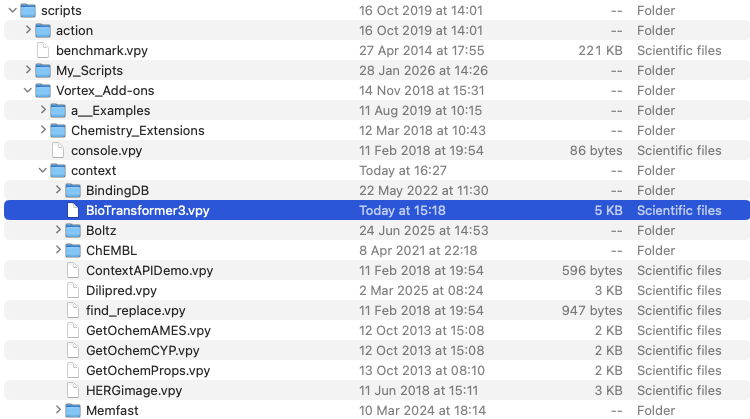Expand the action folder
The height and width of the screenshot is (419, 750).
tap(27, 30)
